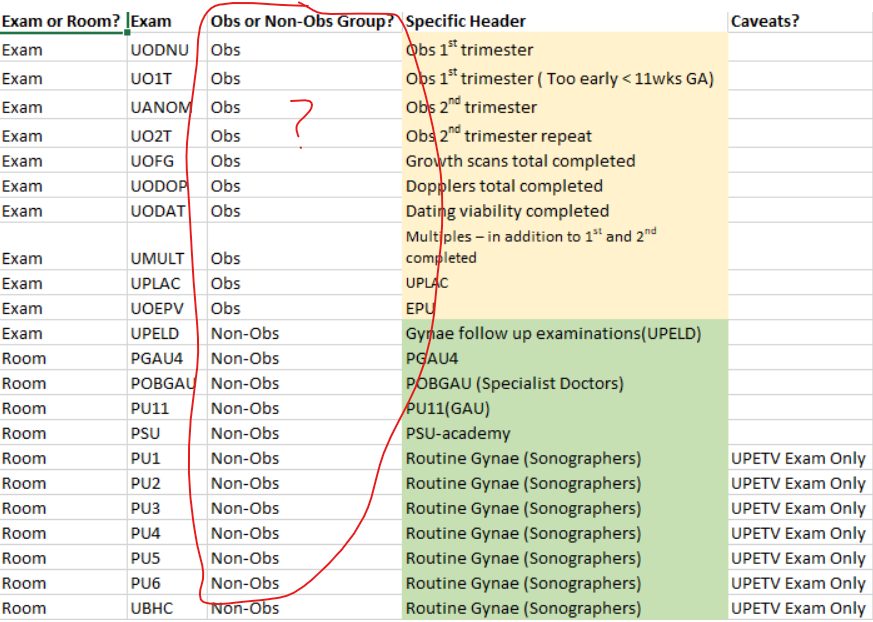Viewport: 873px width, 622px height.
Task: Select the "Exam or Room?" header cell
Action: pos(63,21)
